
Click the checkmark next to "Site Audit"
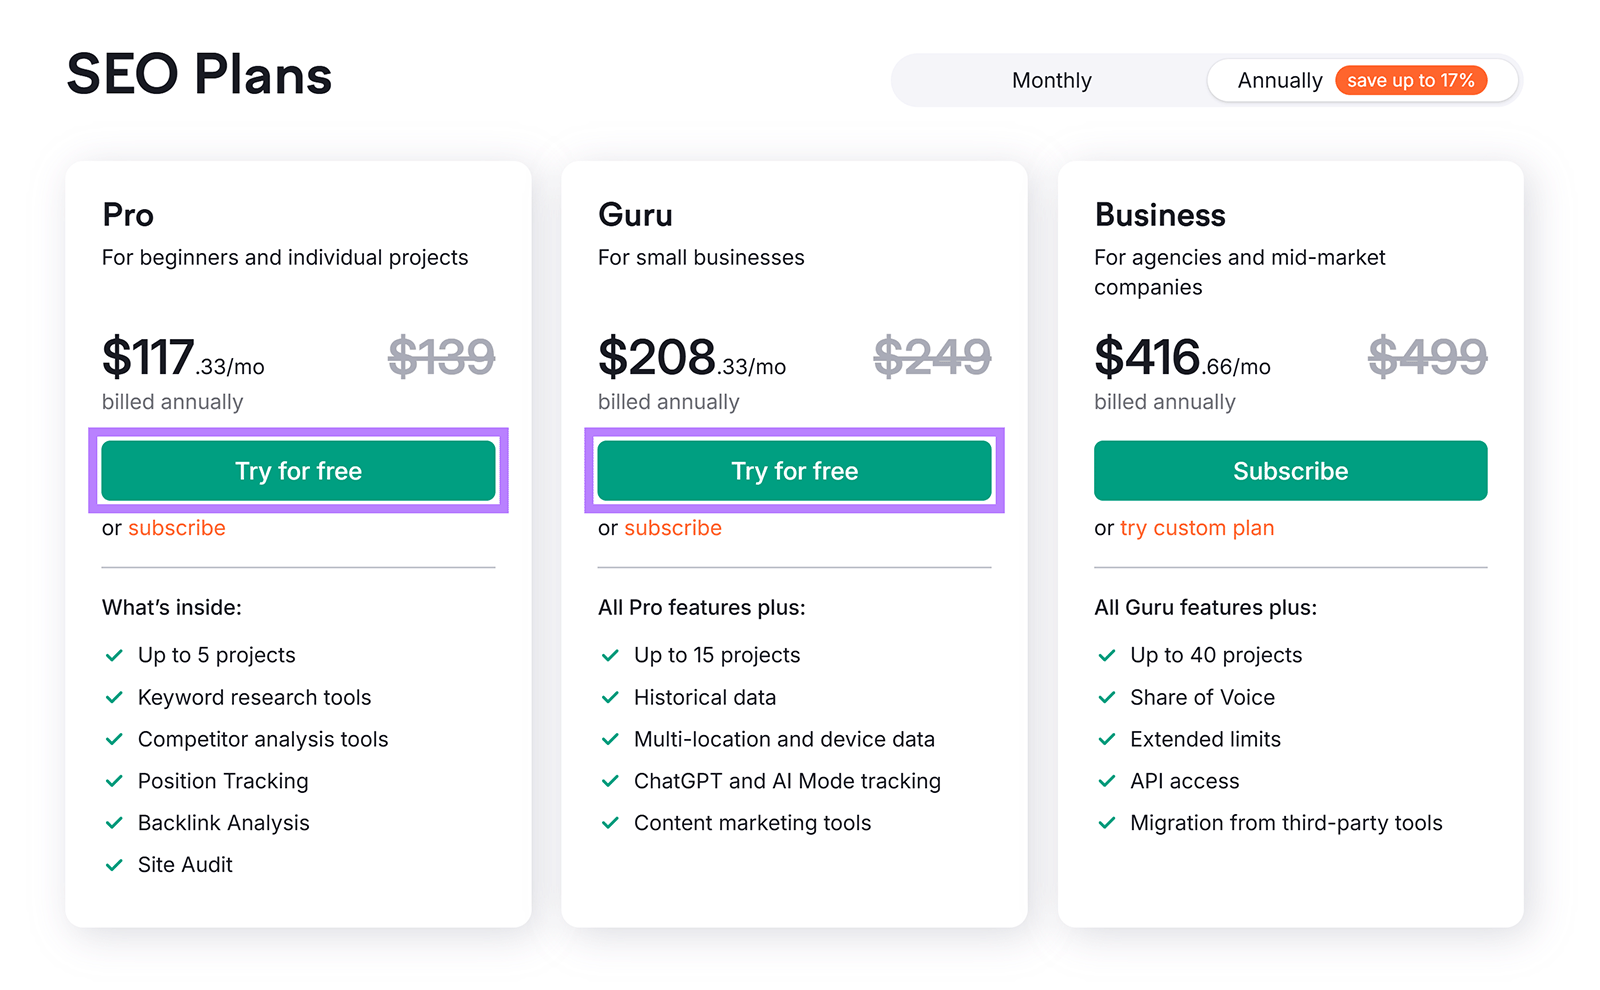tap(113, 864)
